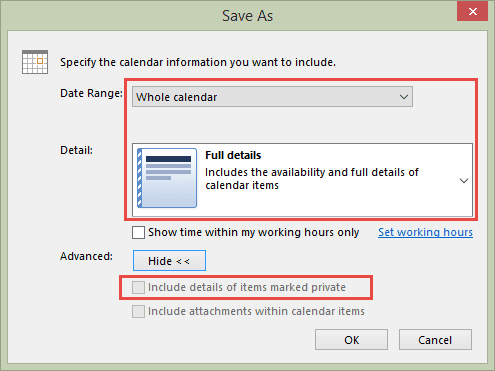Screen dimensions: 495x371
Task: Click the Specify the calendar information instruction text
Action: pyautogui.click(x=198, y=62)
